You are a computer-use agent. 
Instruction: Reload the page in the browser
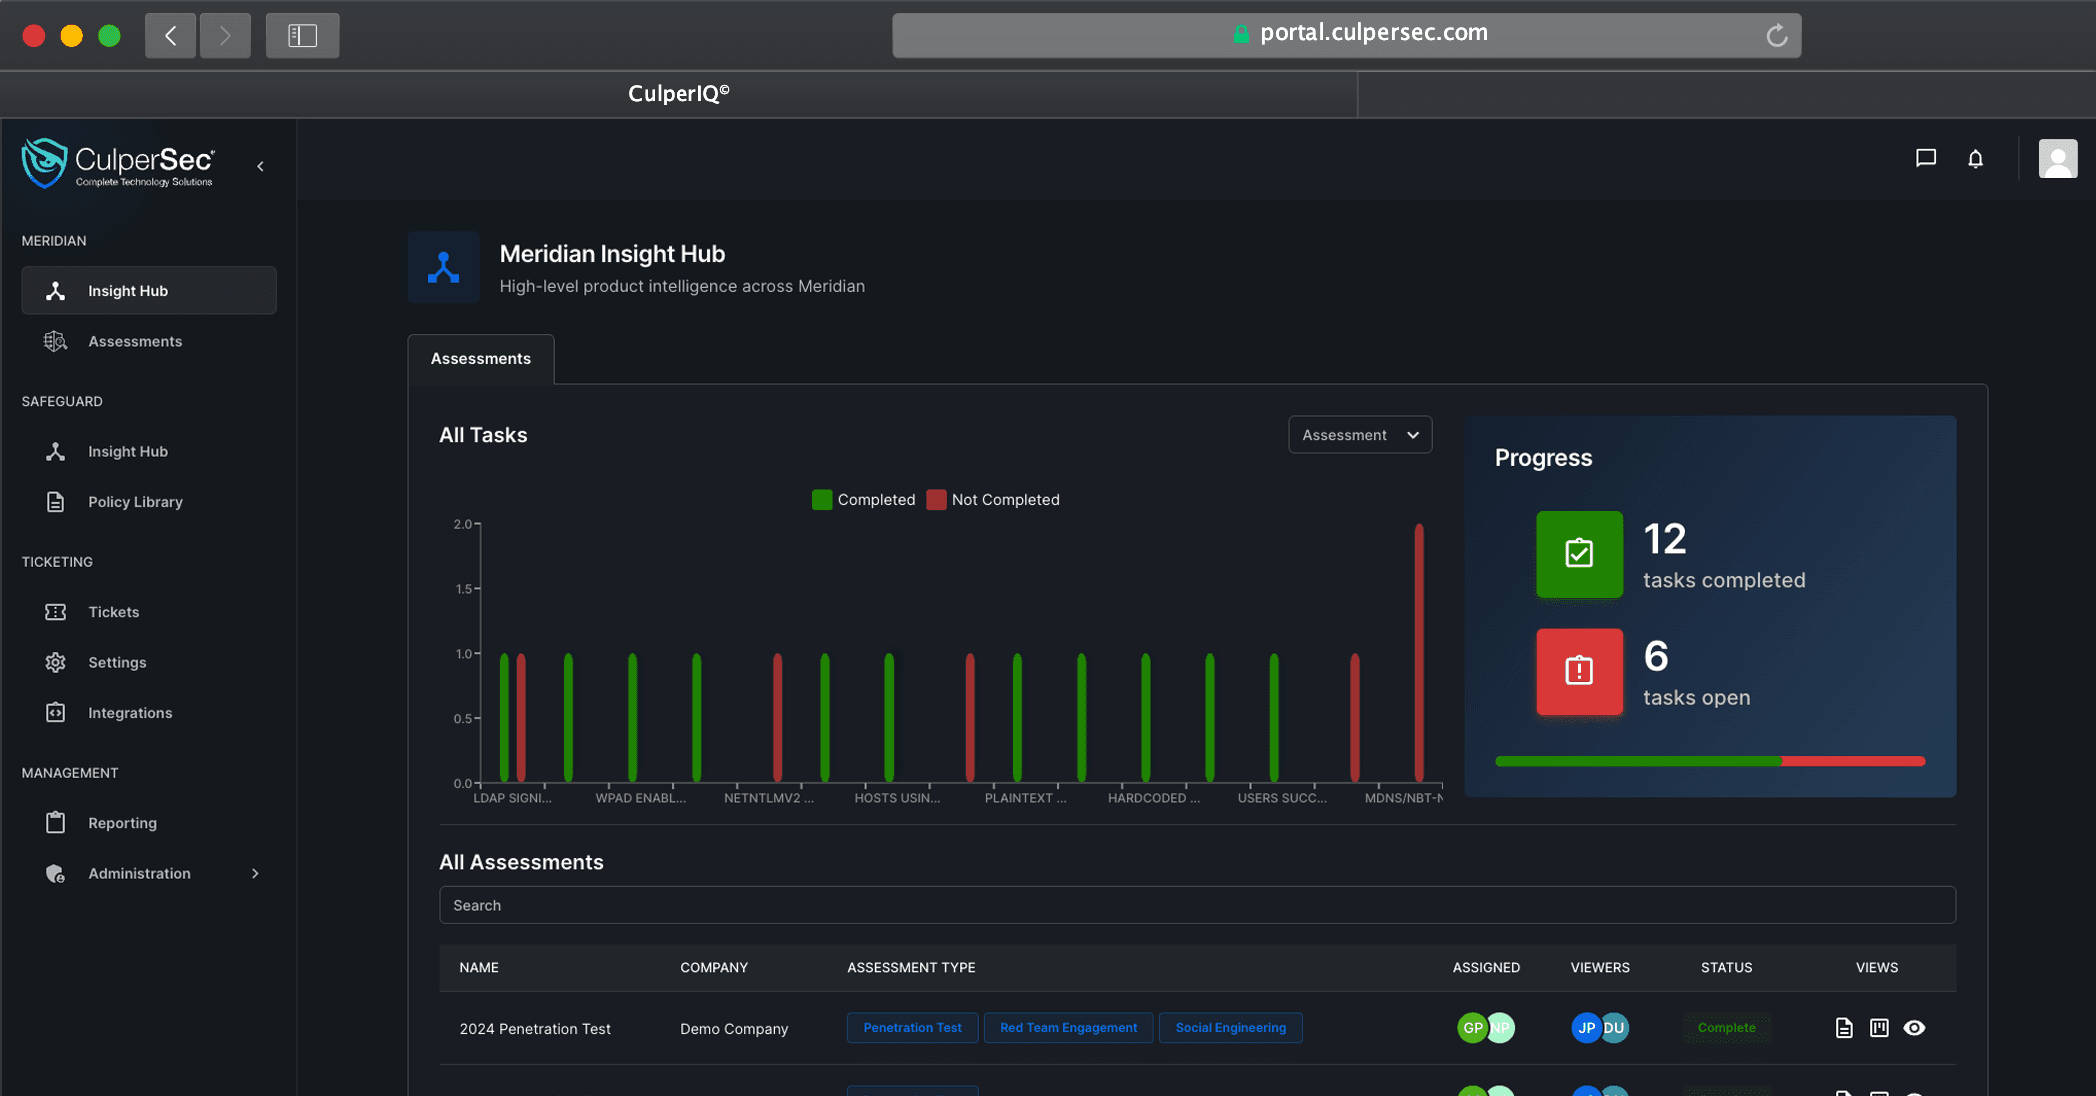click(1776, 35)
